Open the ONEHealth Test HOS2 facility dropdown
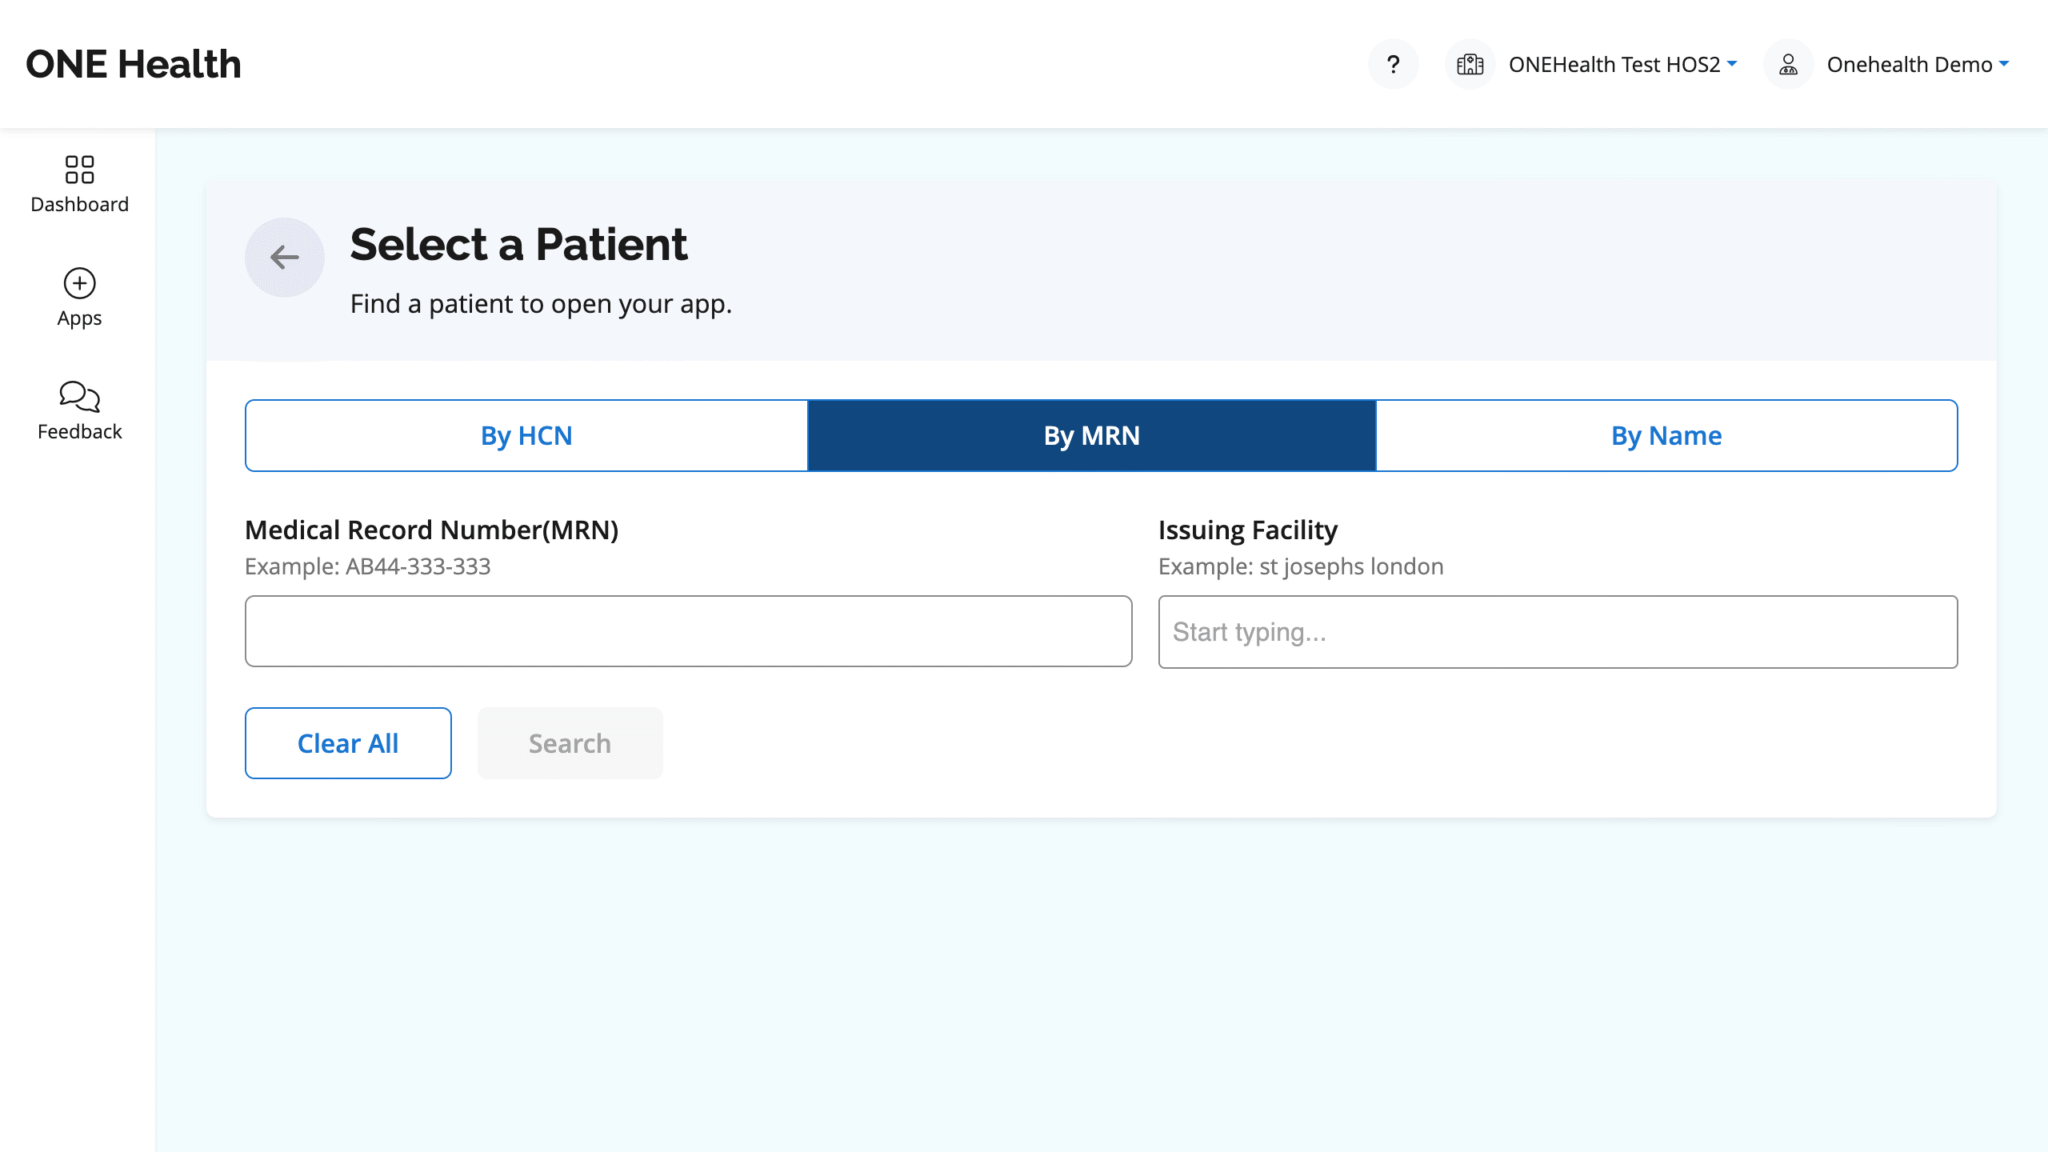2048x1152 pixels. [x=1621, y=63]
